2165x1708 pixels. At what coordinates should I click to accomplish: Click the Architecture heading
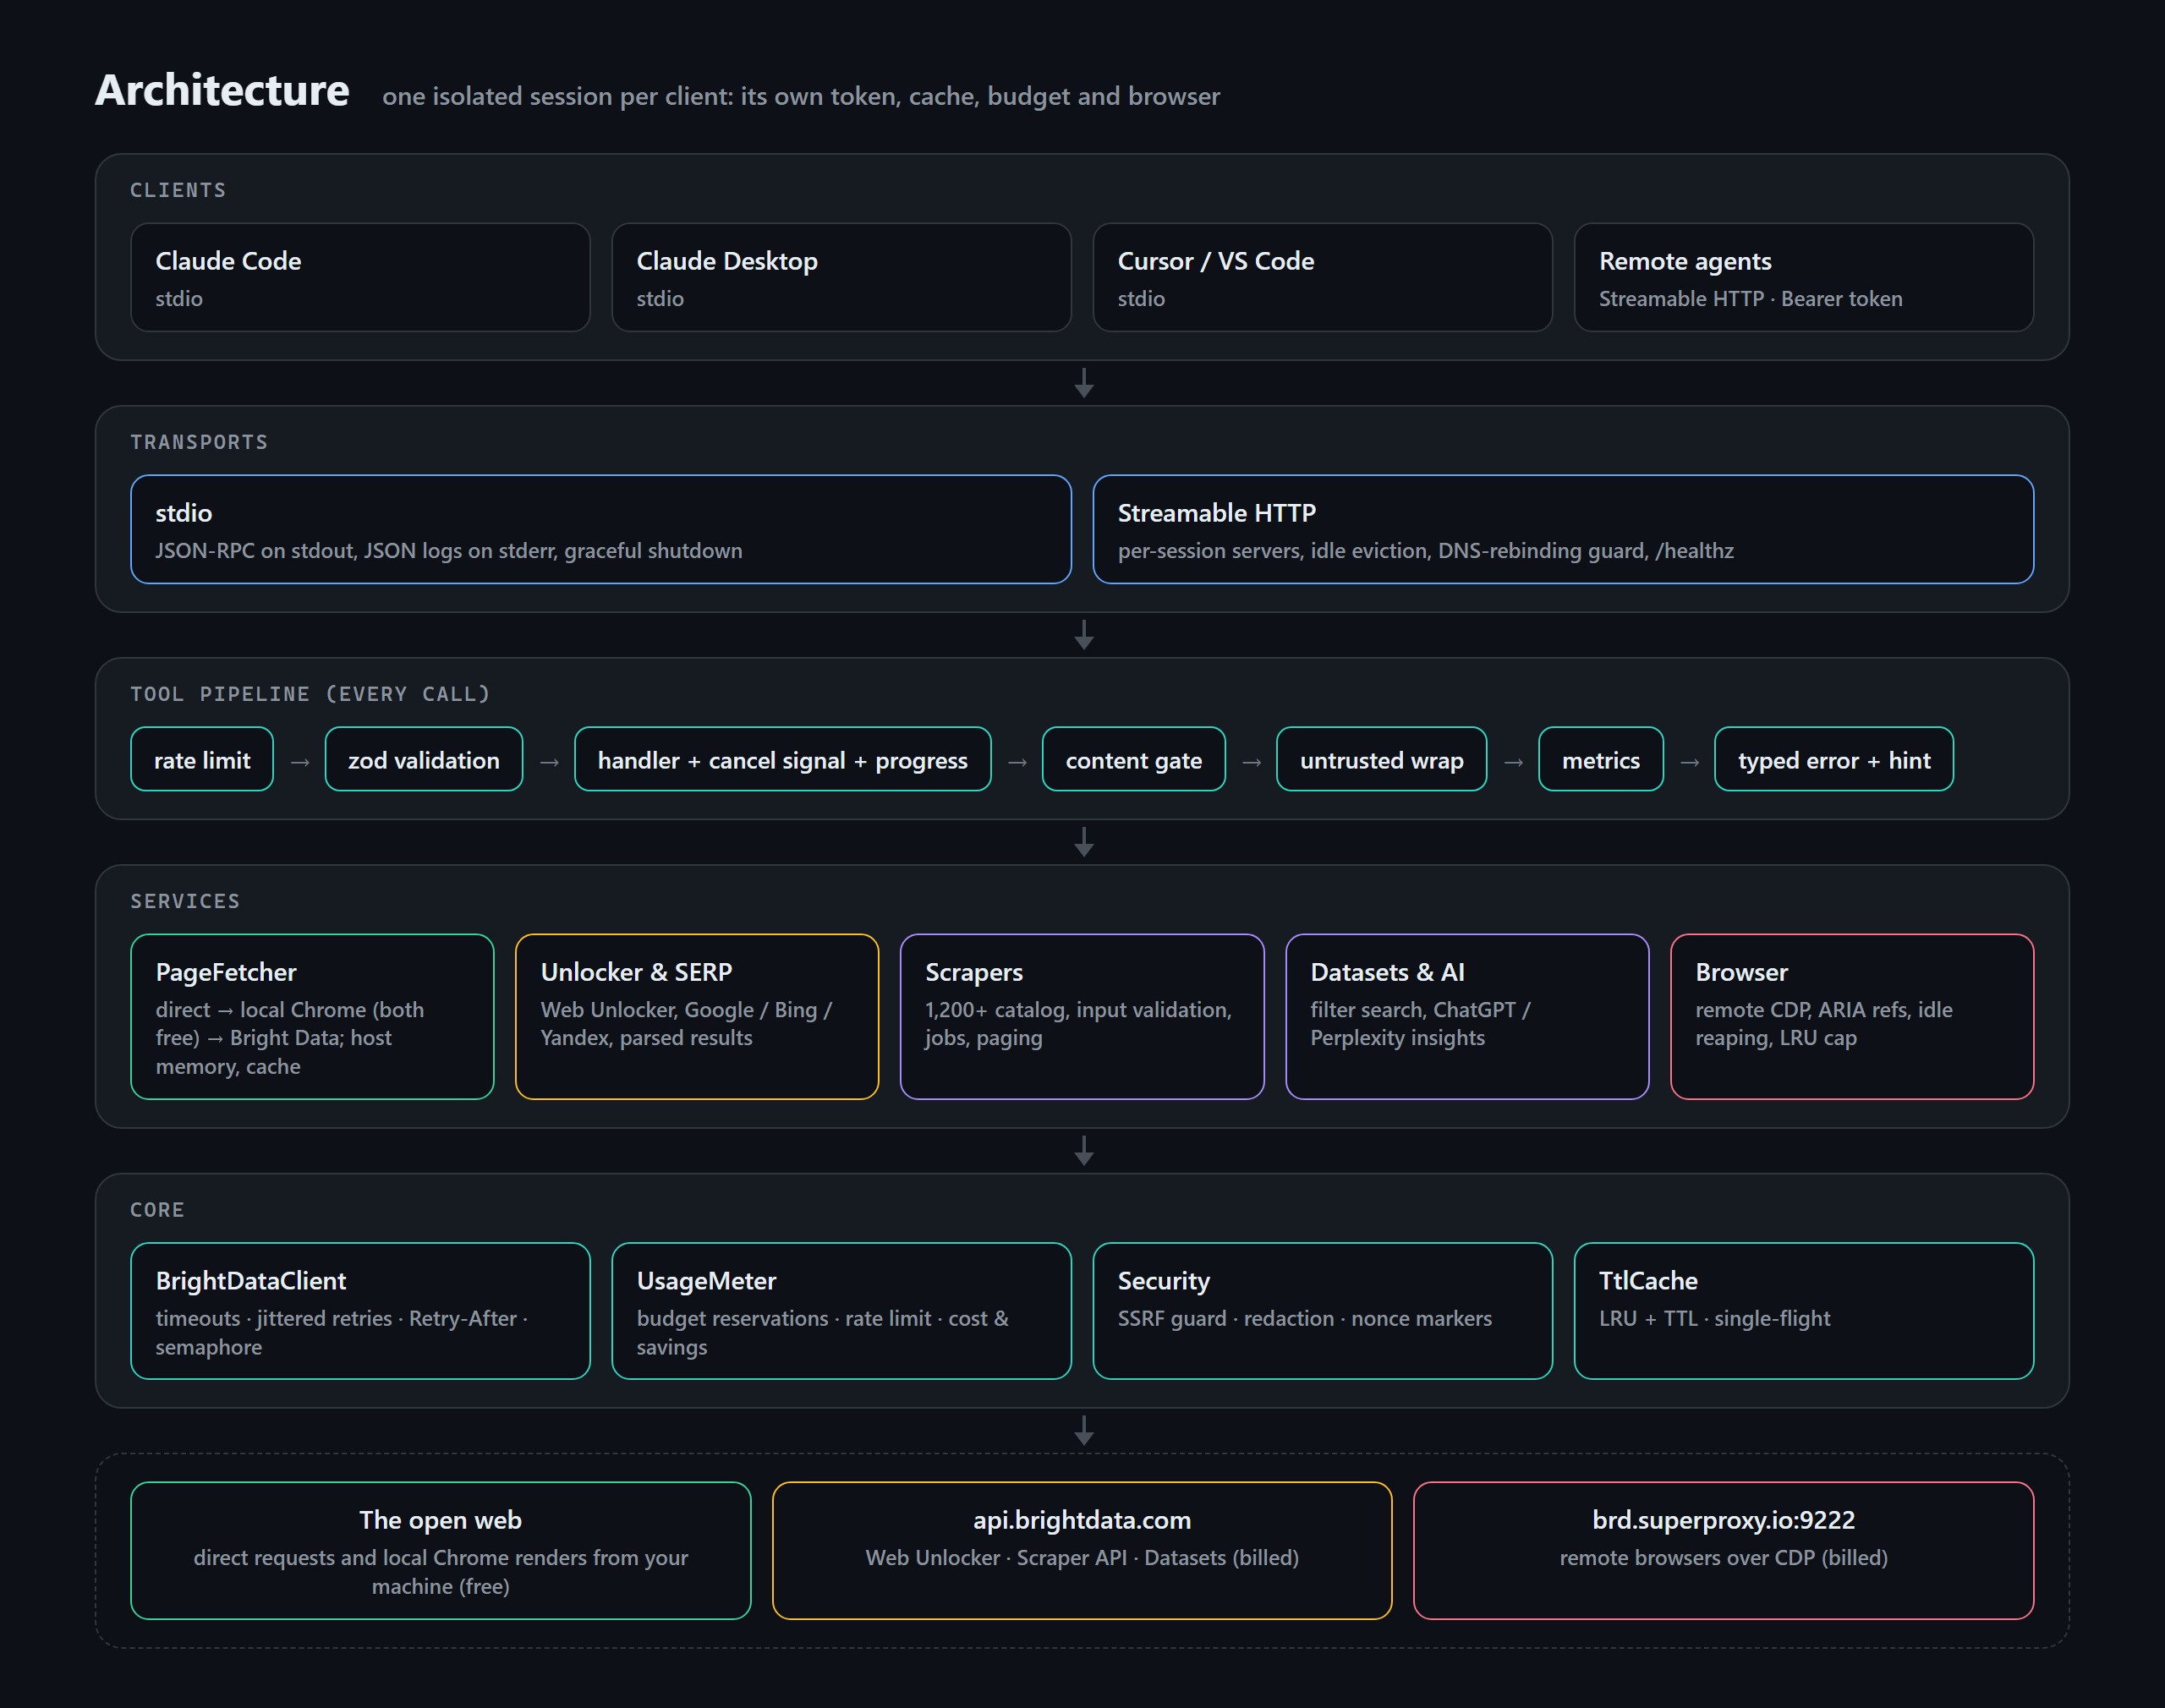(x=222, y=90)
